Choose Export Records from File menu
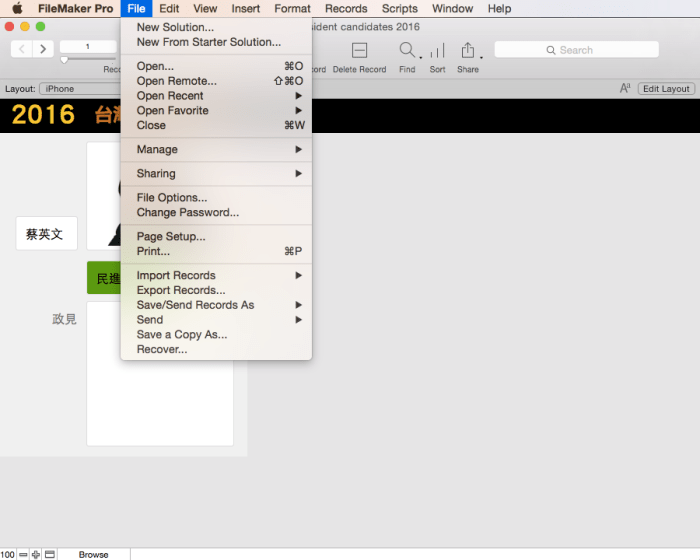This screenshot has height=560, width=700. 181,290
